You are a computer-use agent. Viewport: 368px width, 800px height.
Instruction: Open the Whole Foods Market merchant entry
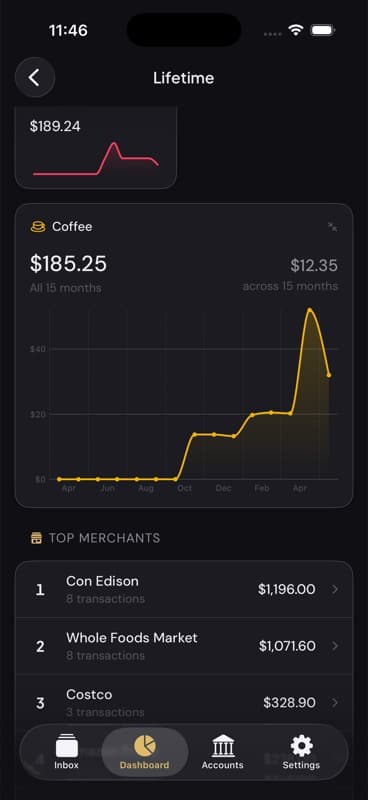(184, 646)
